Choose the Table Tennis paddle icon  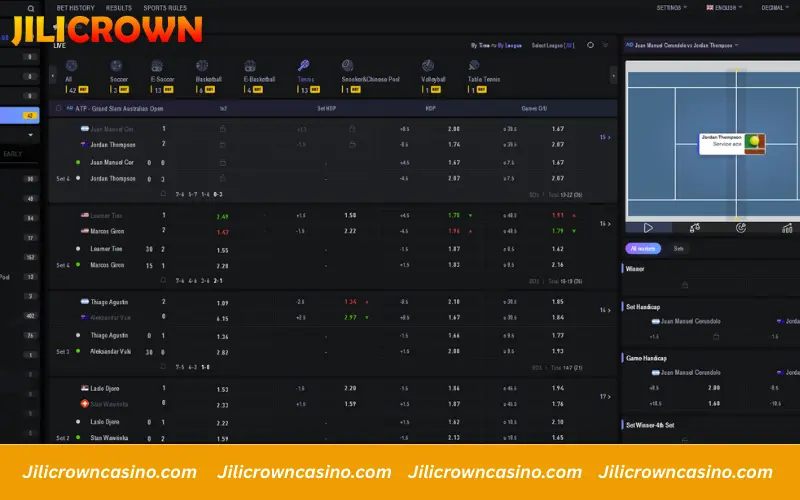[473, 65]
